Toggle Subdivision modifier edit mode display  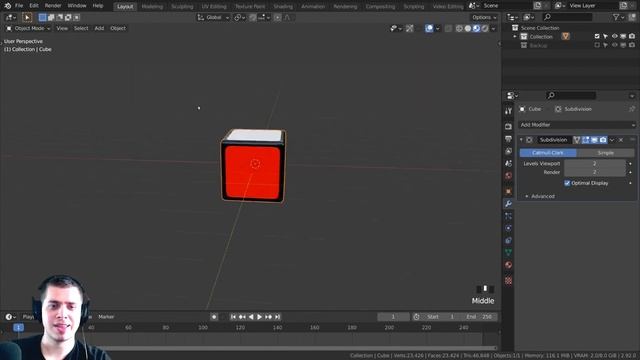click(586, 140)
